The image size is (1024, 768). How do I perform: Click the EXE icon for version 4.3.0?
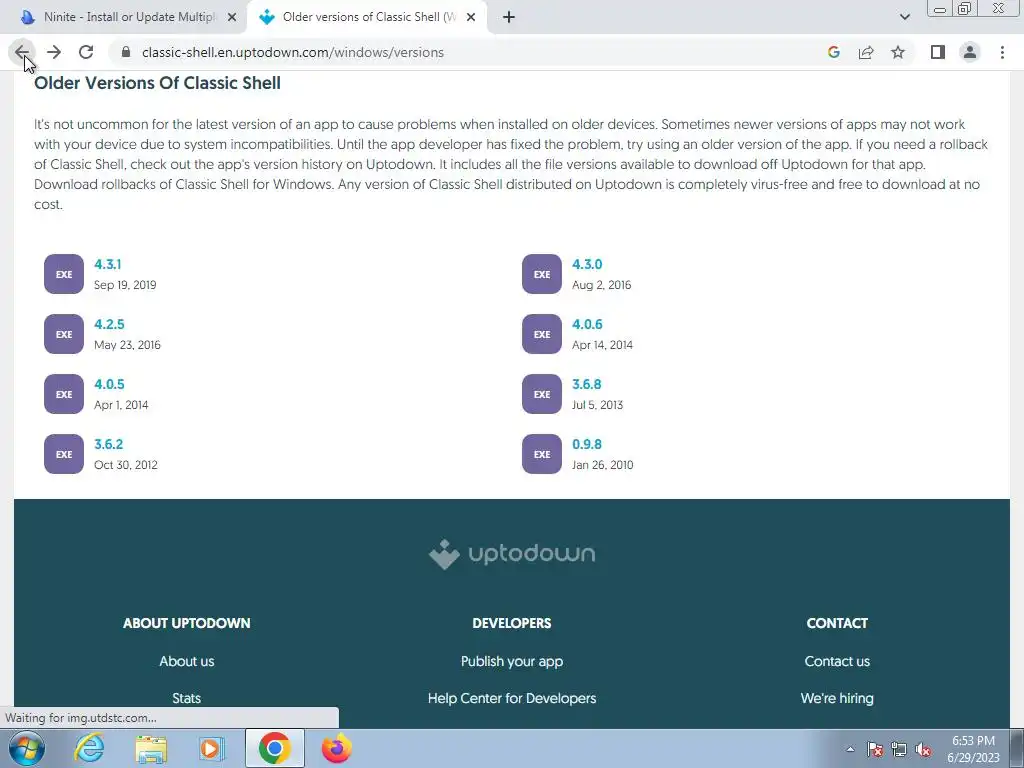[x=542, y=274]
